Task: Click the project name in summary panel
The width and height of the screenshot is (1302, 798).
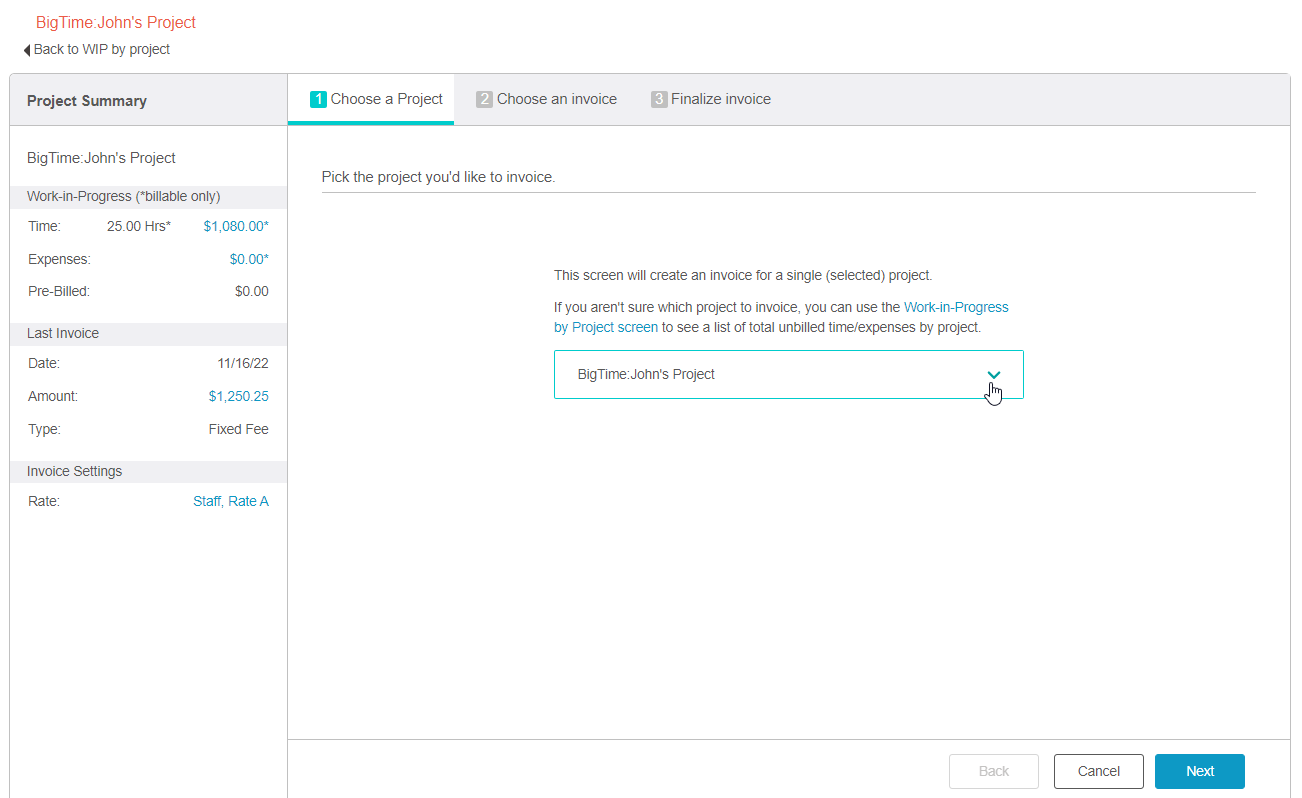Action: pos(101,158)
